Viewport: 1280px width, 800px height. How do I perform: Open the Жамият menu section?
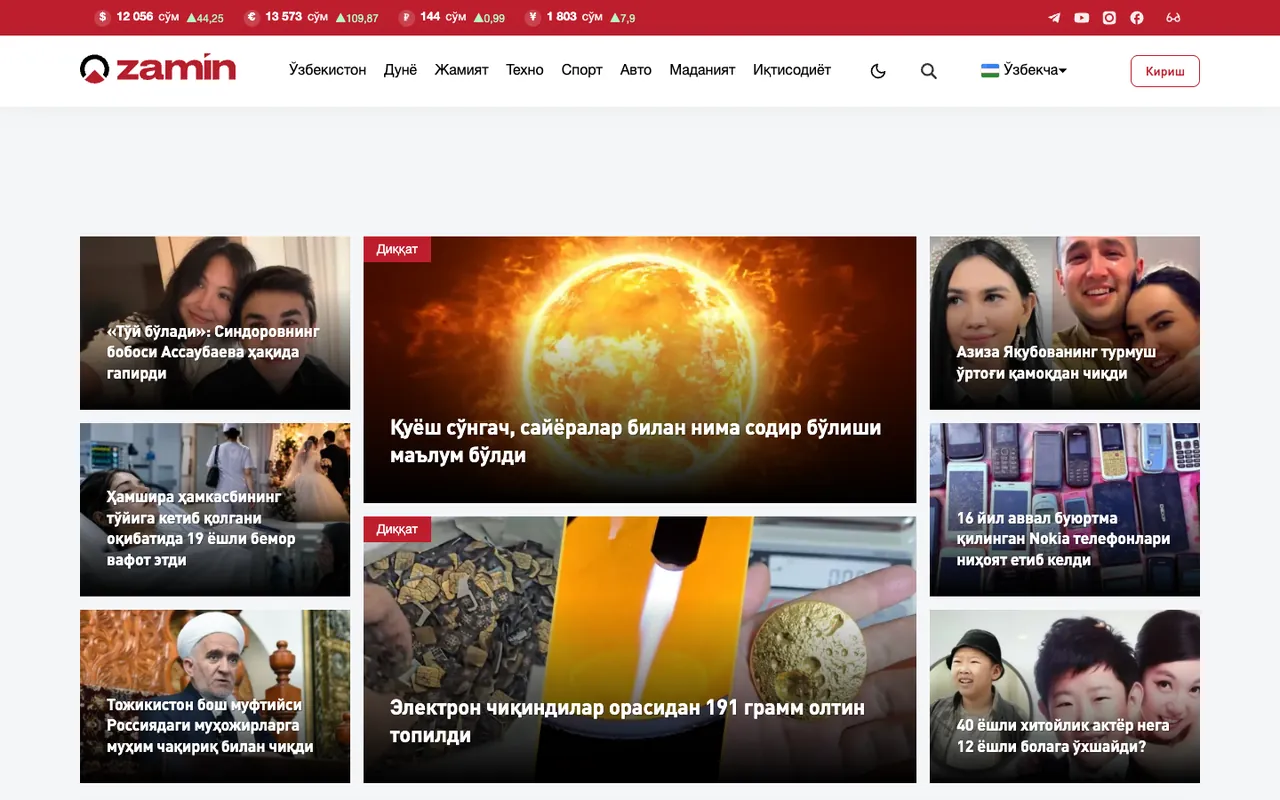point(461,70)
